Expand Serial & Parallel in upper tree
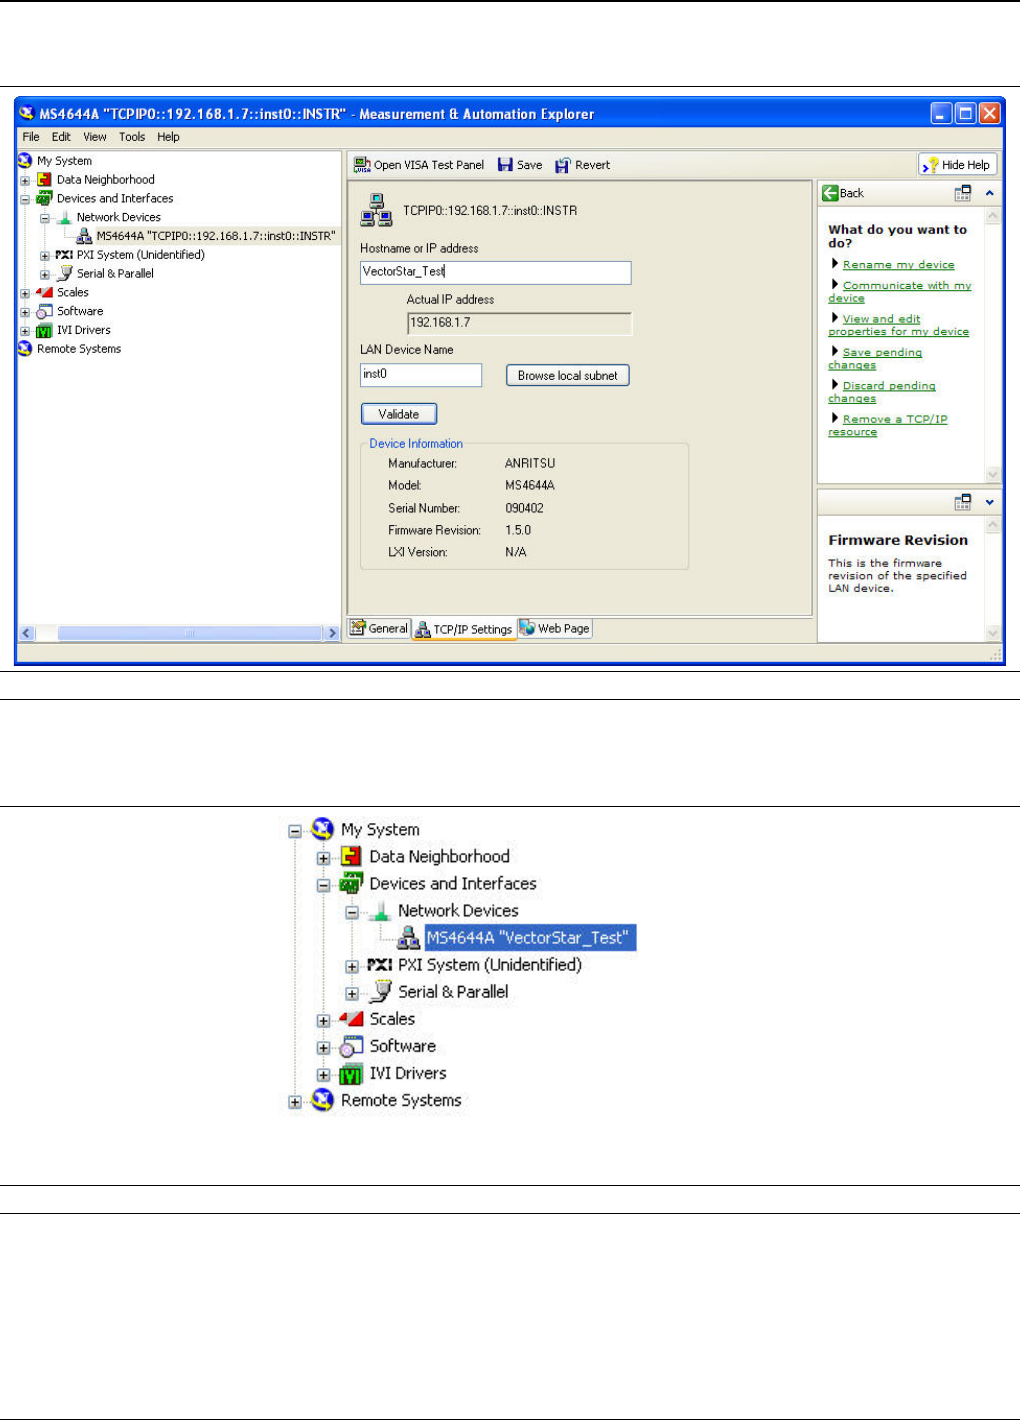 click(45, 274)
